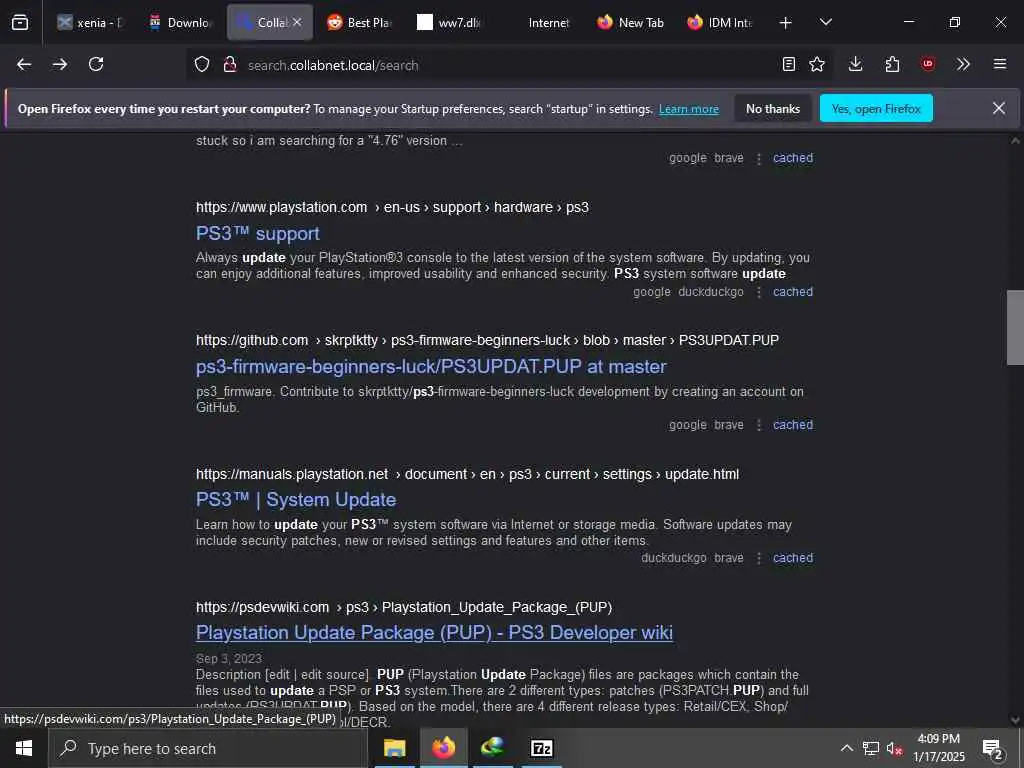
Task: Open cached copy of System Update result
Action: click(793, 558)
